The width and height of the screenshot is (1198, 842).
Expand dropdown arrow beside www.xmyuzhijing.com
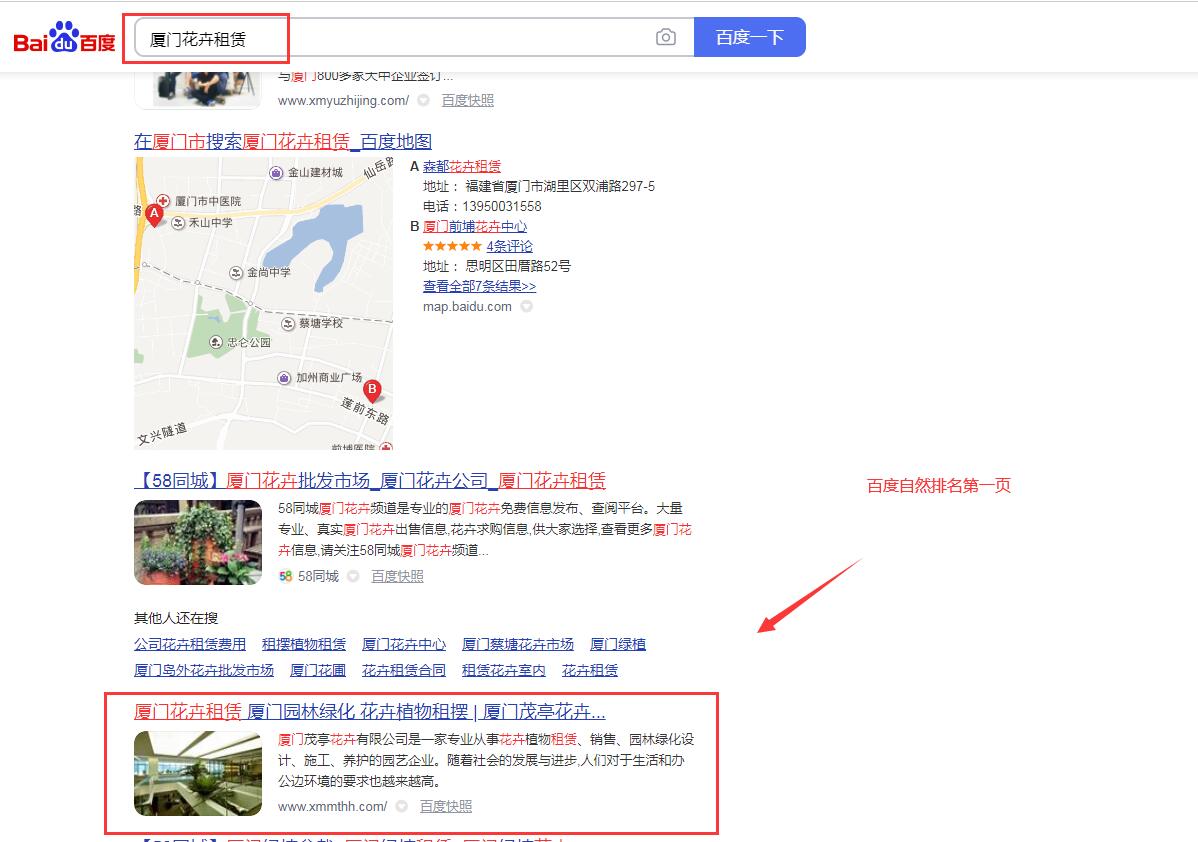(423, 100)
